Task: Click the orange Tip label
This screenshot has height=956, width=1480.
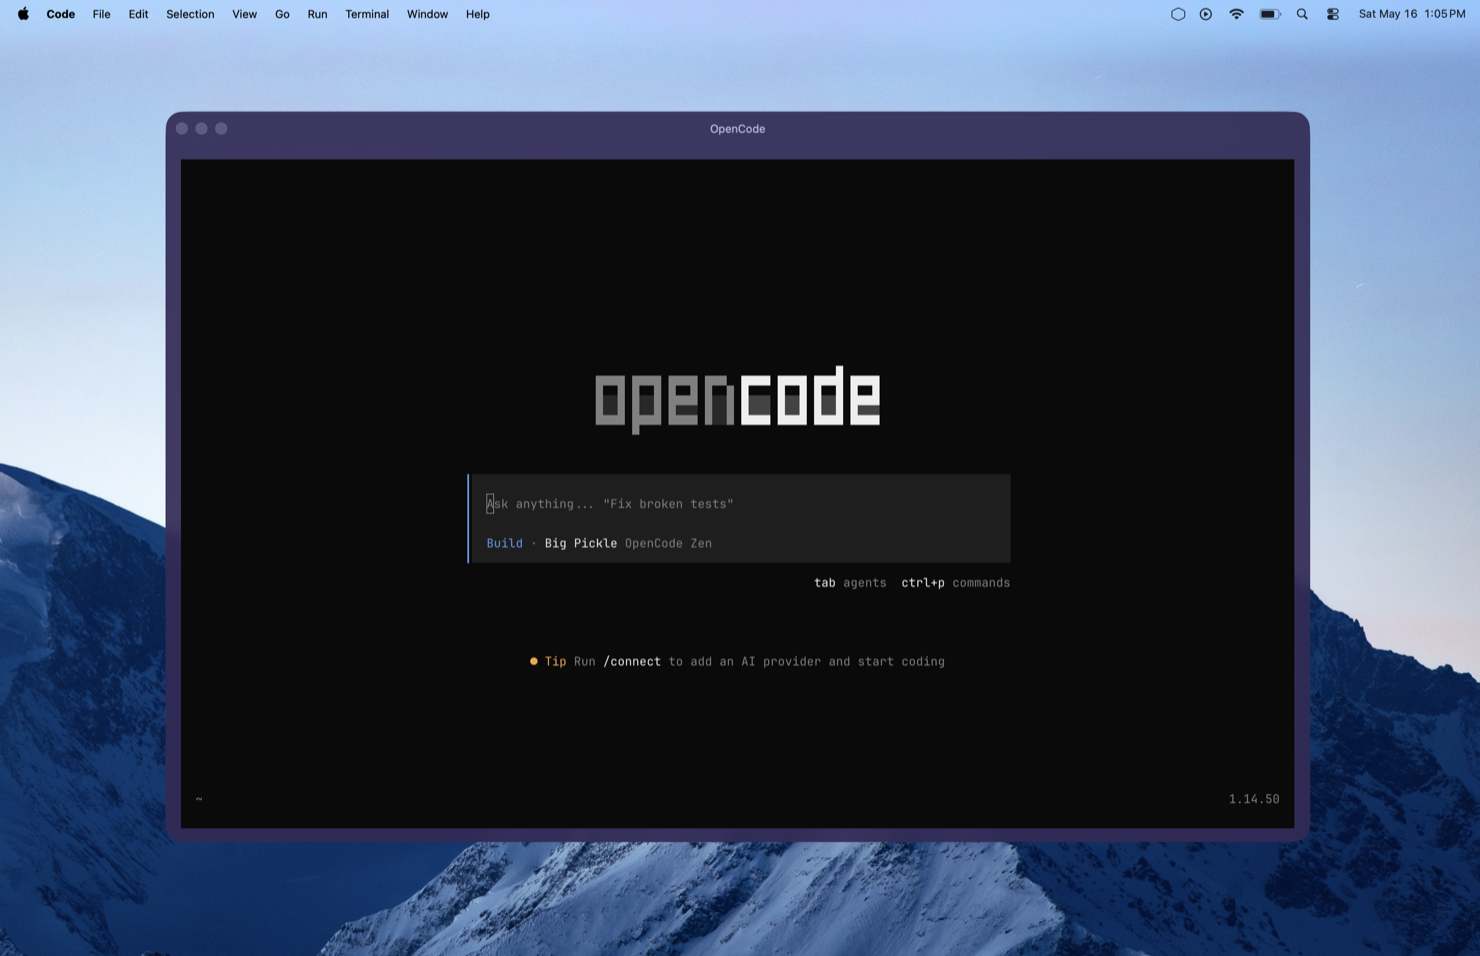Action: [x=555, y=661]
